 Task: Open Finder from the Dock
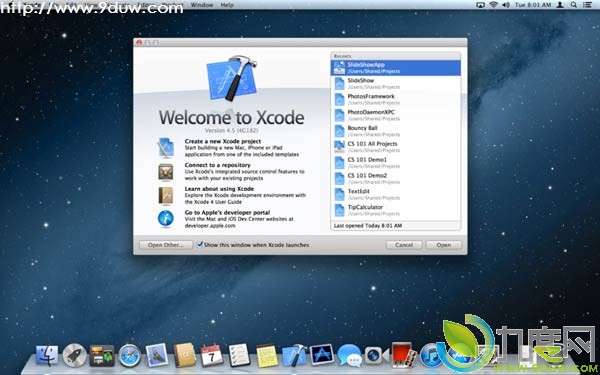coord(47,356)
